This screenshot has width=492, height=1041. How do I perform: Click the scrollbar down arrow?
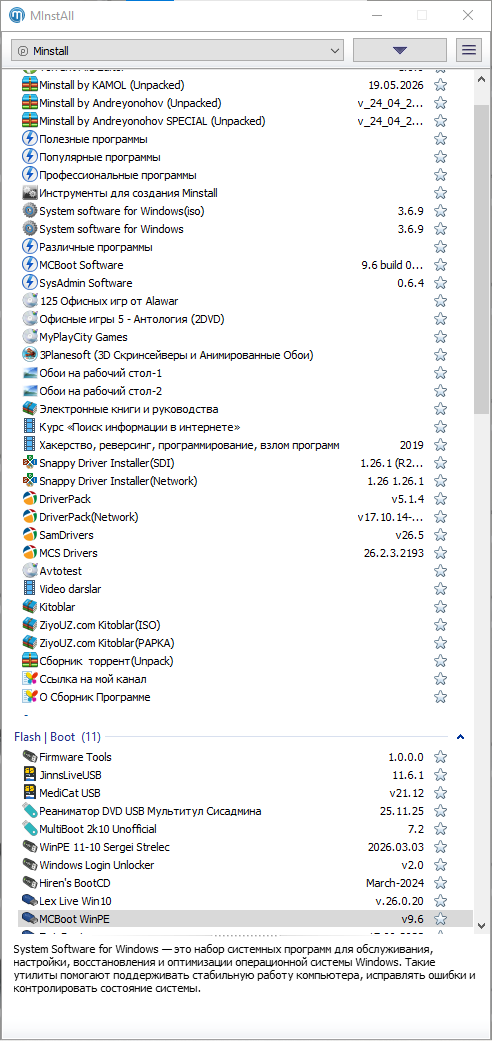coord(482,923)
